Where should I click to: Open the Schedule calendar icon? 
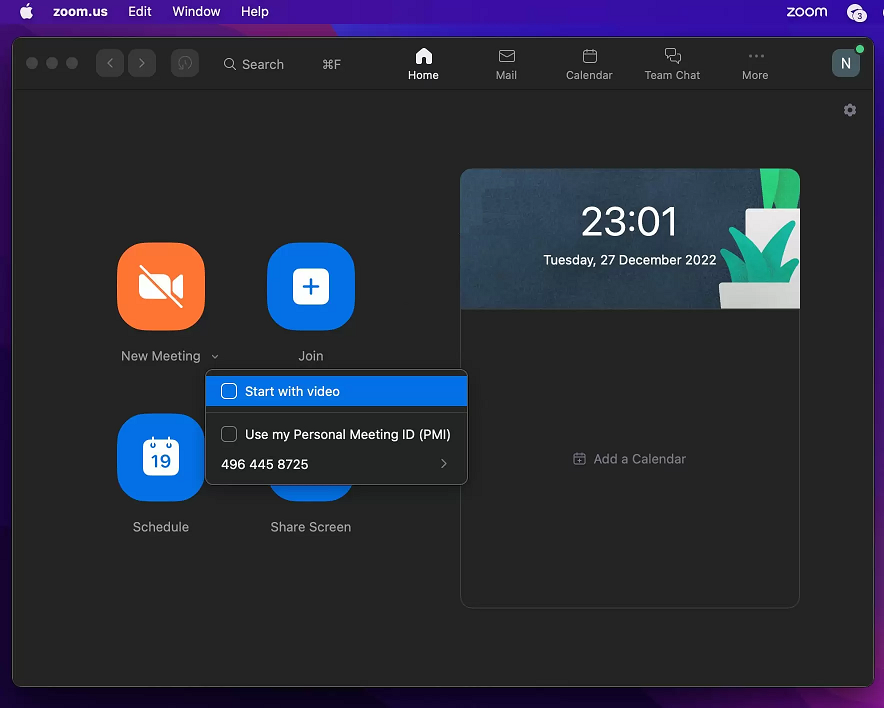(161, 457)
